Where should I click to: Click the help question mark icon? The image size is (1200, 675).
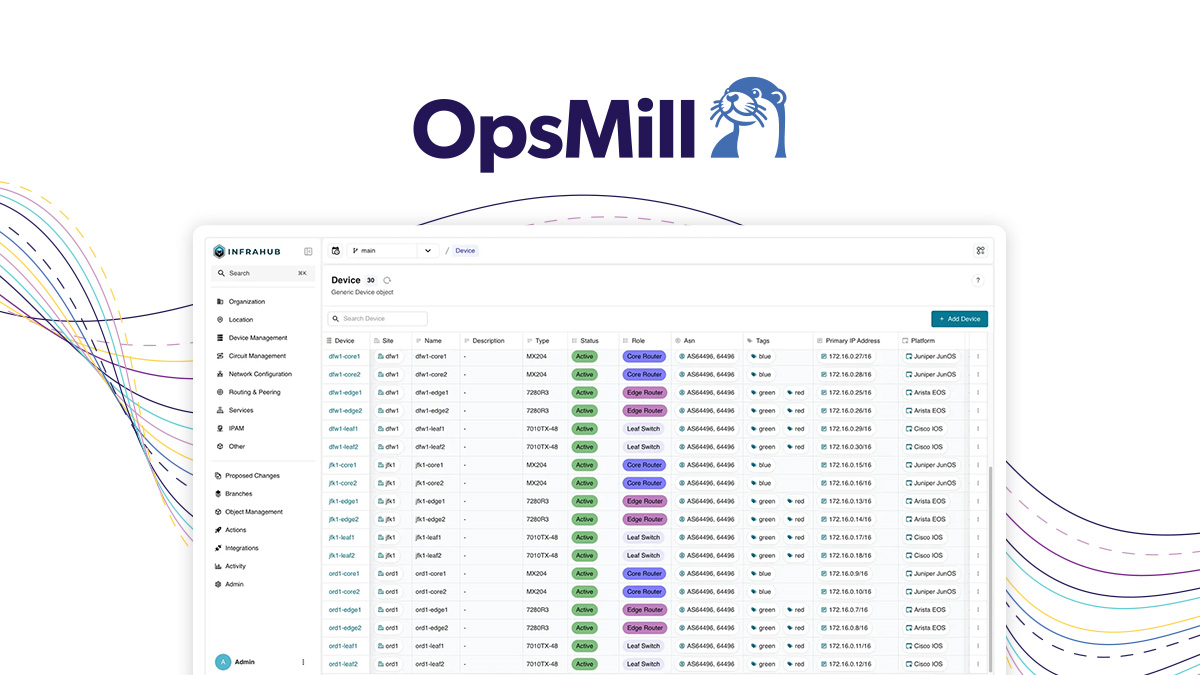point(978,281)
